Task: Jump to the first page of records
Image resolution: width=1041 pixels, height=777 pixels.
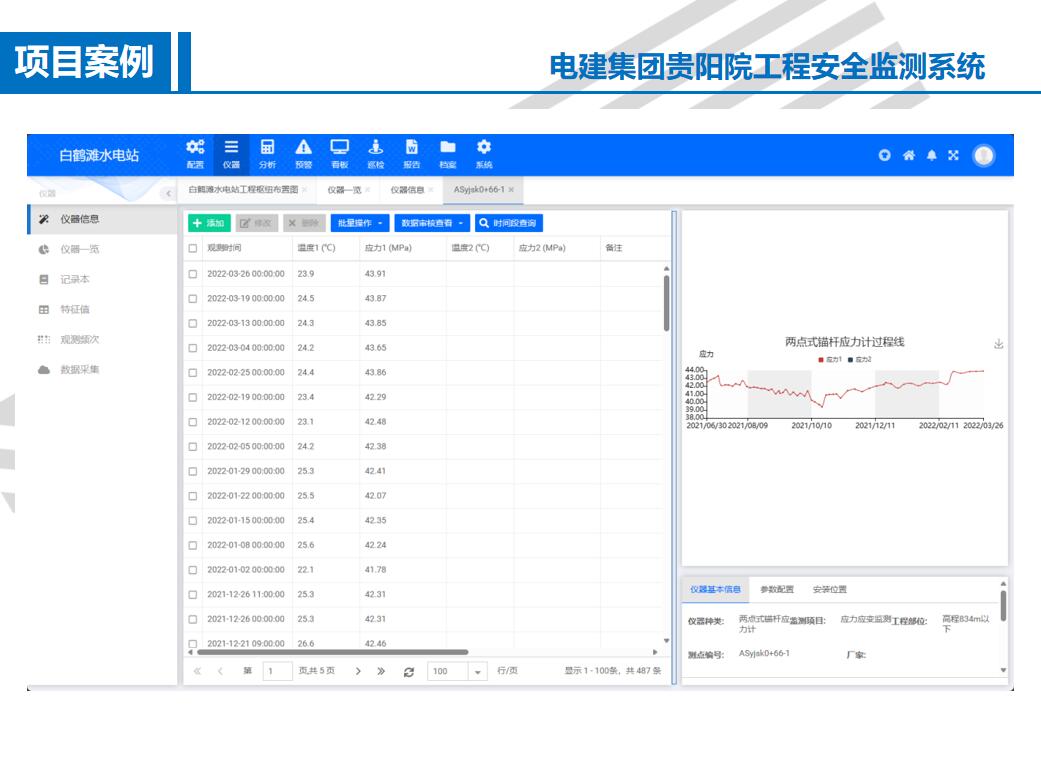Action: coord(197,671)
